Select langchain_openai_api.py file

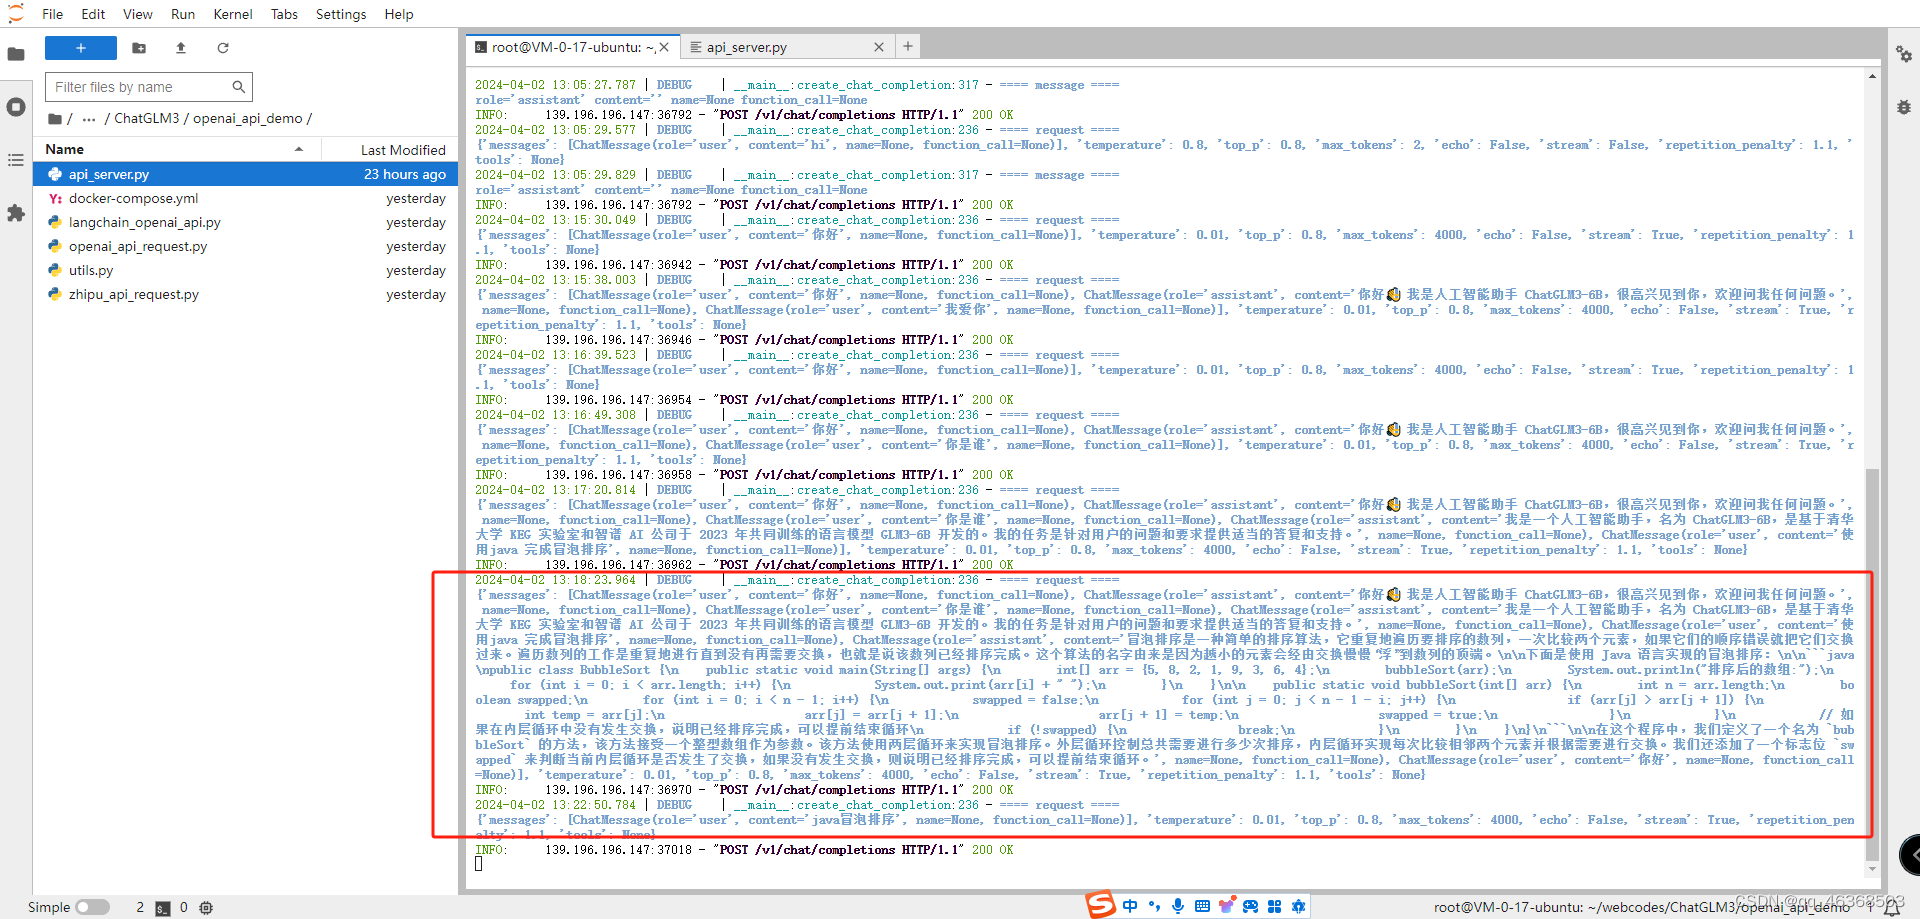[246, 222]
